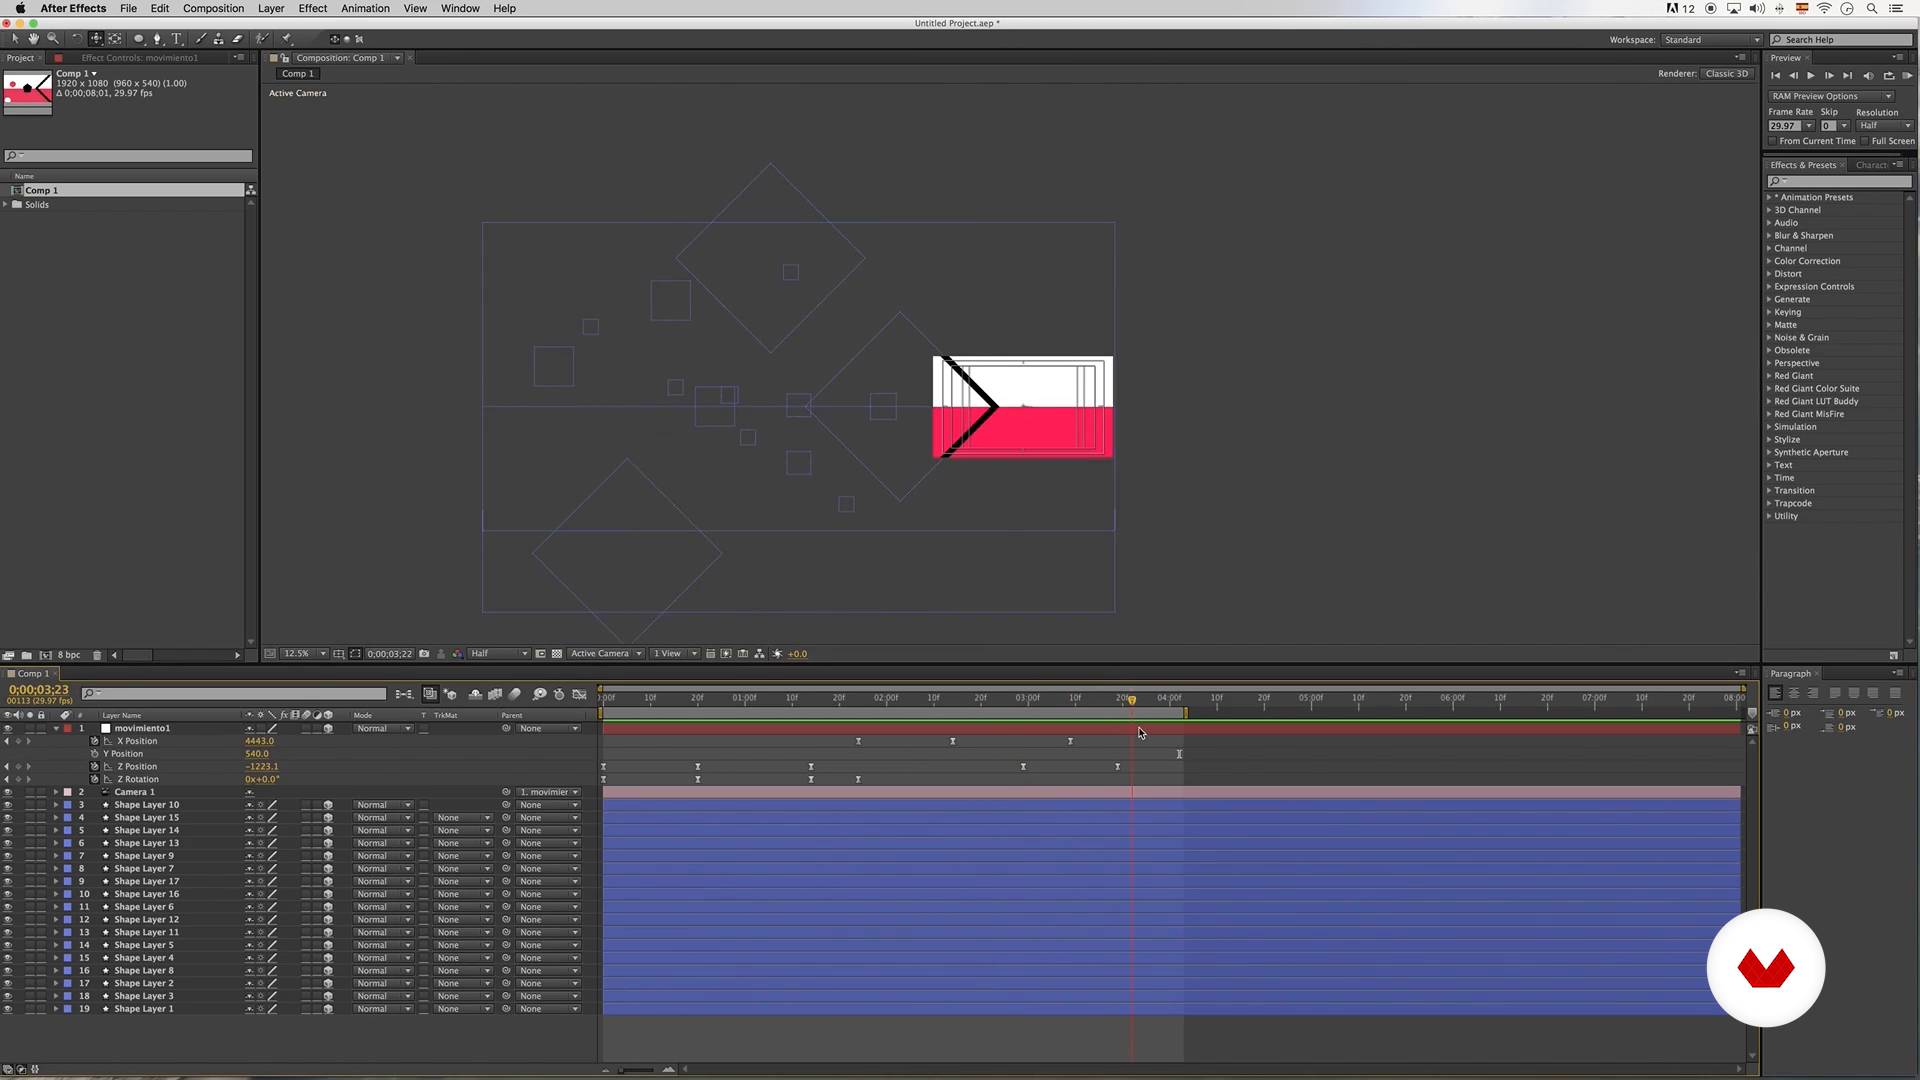
Task: Hide Shape Layer 15 visibility eye
Action: coord(8,818)
